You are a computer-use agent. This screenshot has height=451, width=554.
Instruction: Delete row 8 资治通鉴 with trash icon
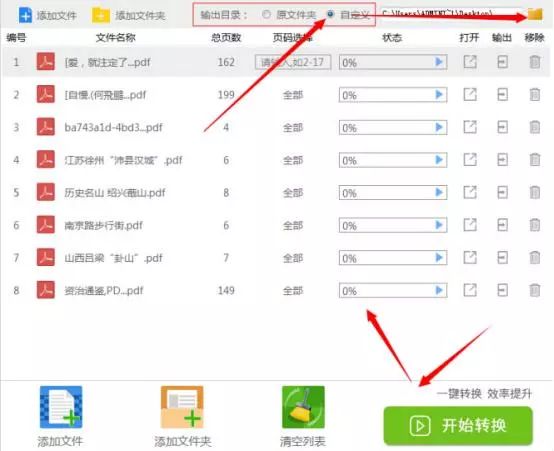535,290
